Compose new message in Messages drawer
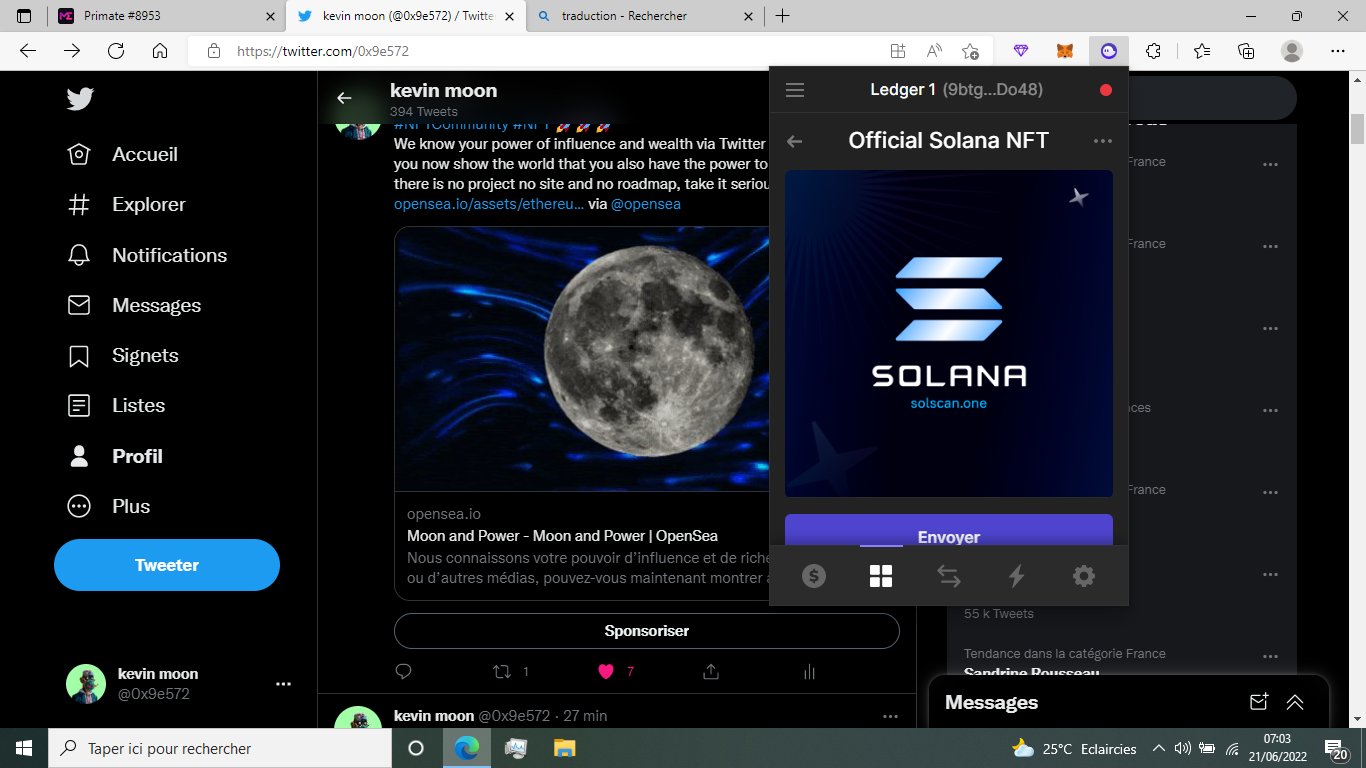Image resolution: width=1366 pixels, height=768 pixels. 1259,702
